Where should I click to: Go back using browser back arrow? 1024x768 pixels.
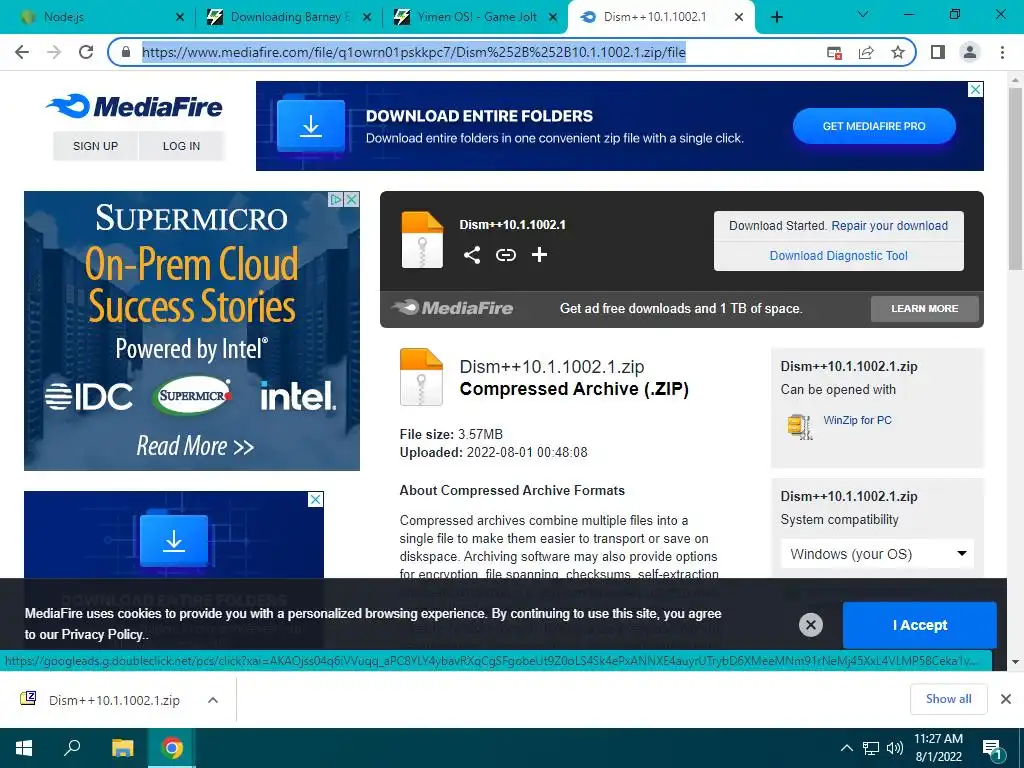click(22, 52)
